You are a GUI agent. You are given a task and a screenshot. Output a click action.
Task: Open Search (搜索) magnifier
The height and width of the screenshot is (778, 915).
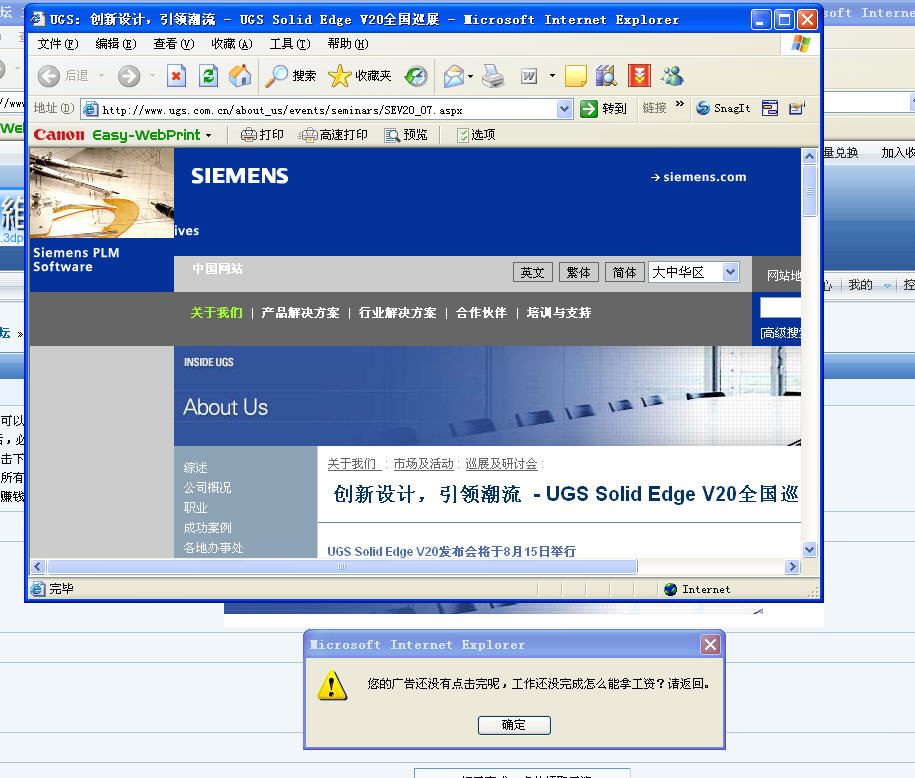click(x=290, y=76)
